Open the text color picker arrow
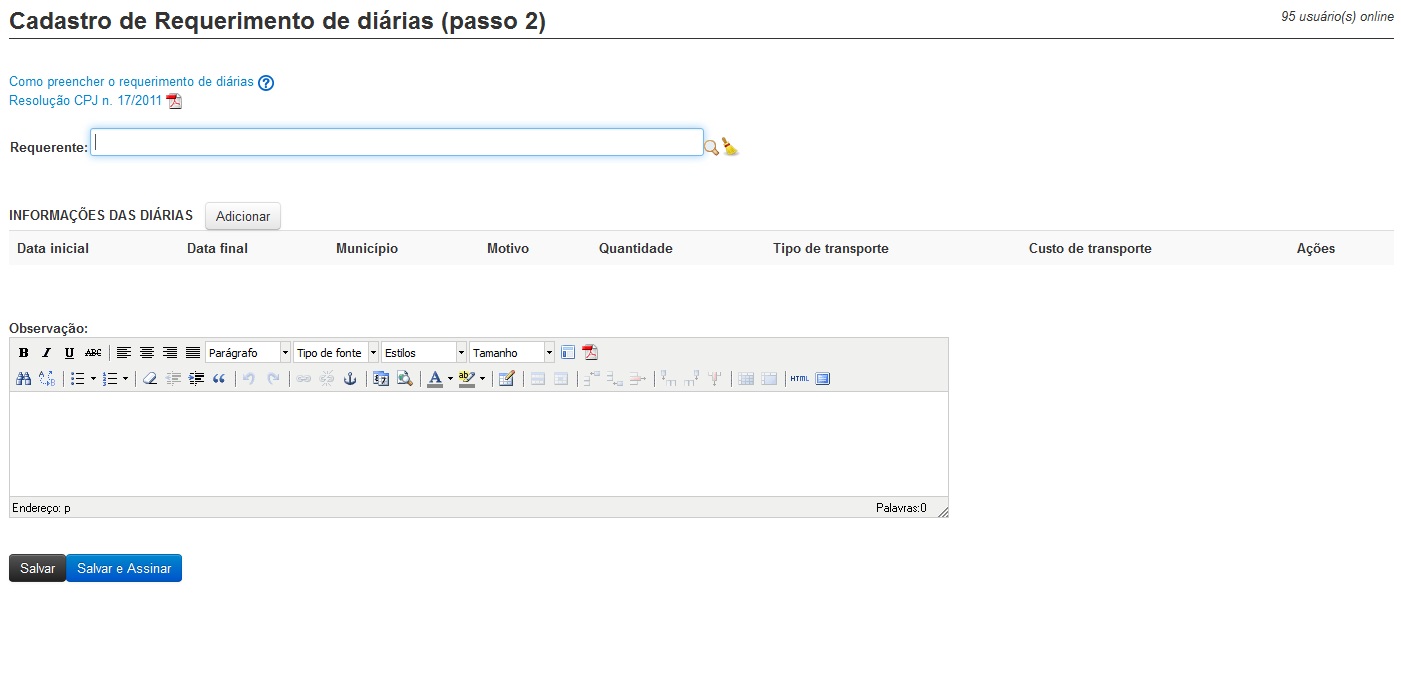1401x682 pixels. (450, 379)
